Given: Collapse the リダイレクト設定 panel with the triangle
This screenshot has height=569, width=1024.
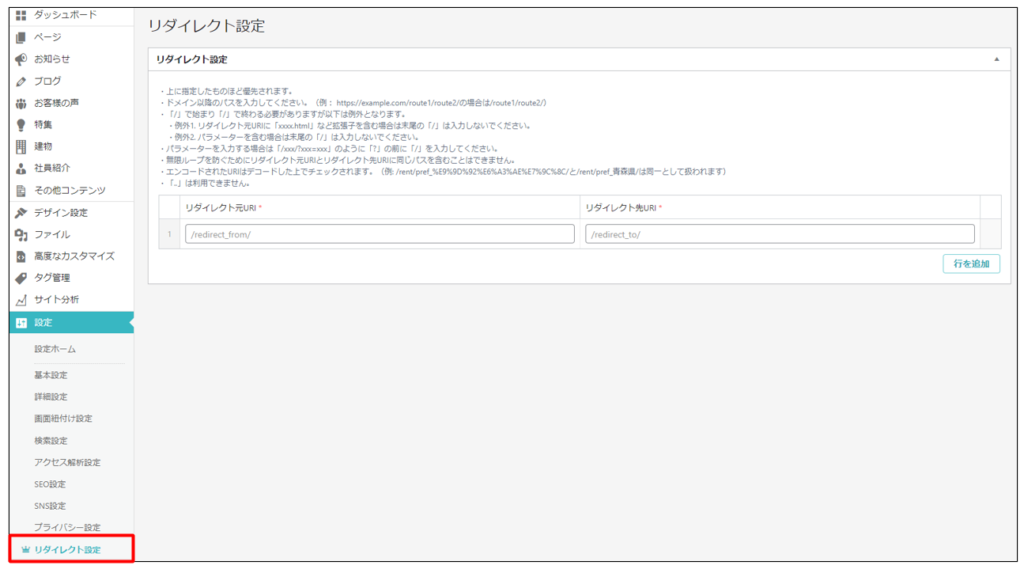Looking at the screenshot, I should point(995,60).
